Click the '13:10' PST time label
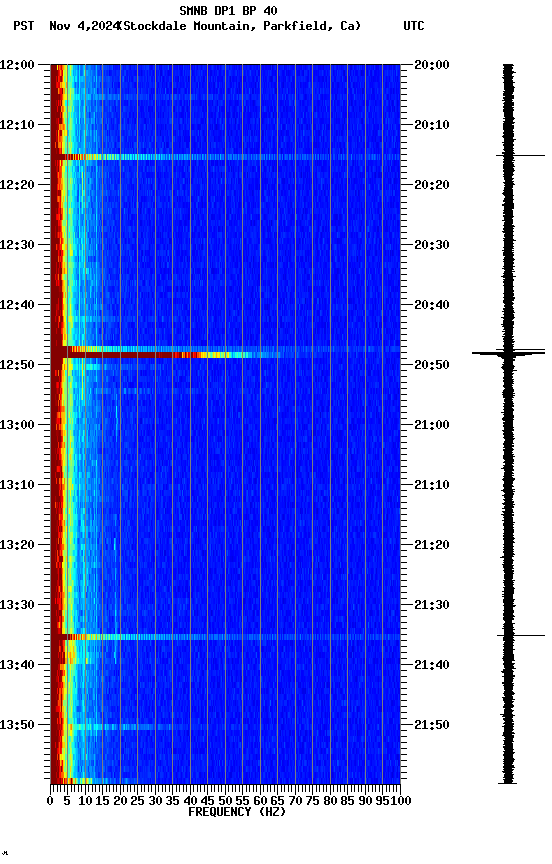The height and width of the screenshot is (864, 552). click(x=17, y=485)
